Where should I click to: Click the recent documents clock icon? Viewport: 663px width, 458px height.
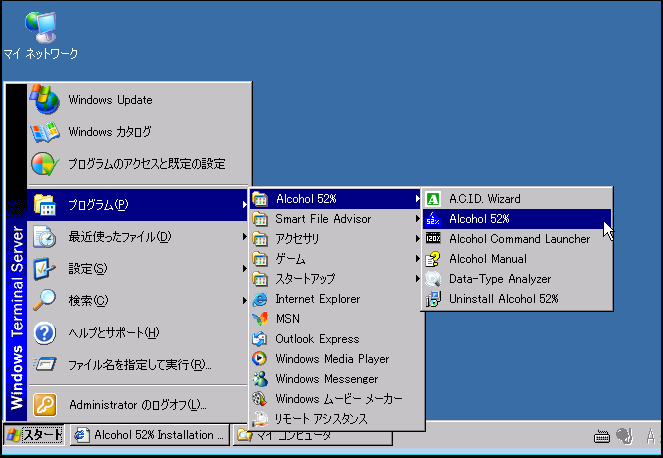coord(45,237)
